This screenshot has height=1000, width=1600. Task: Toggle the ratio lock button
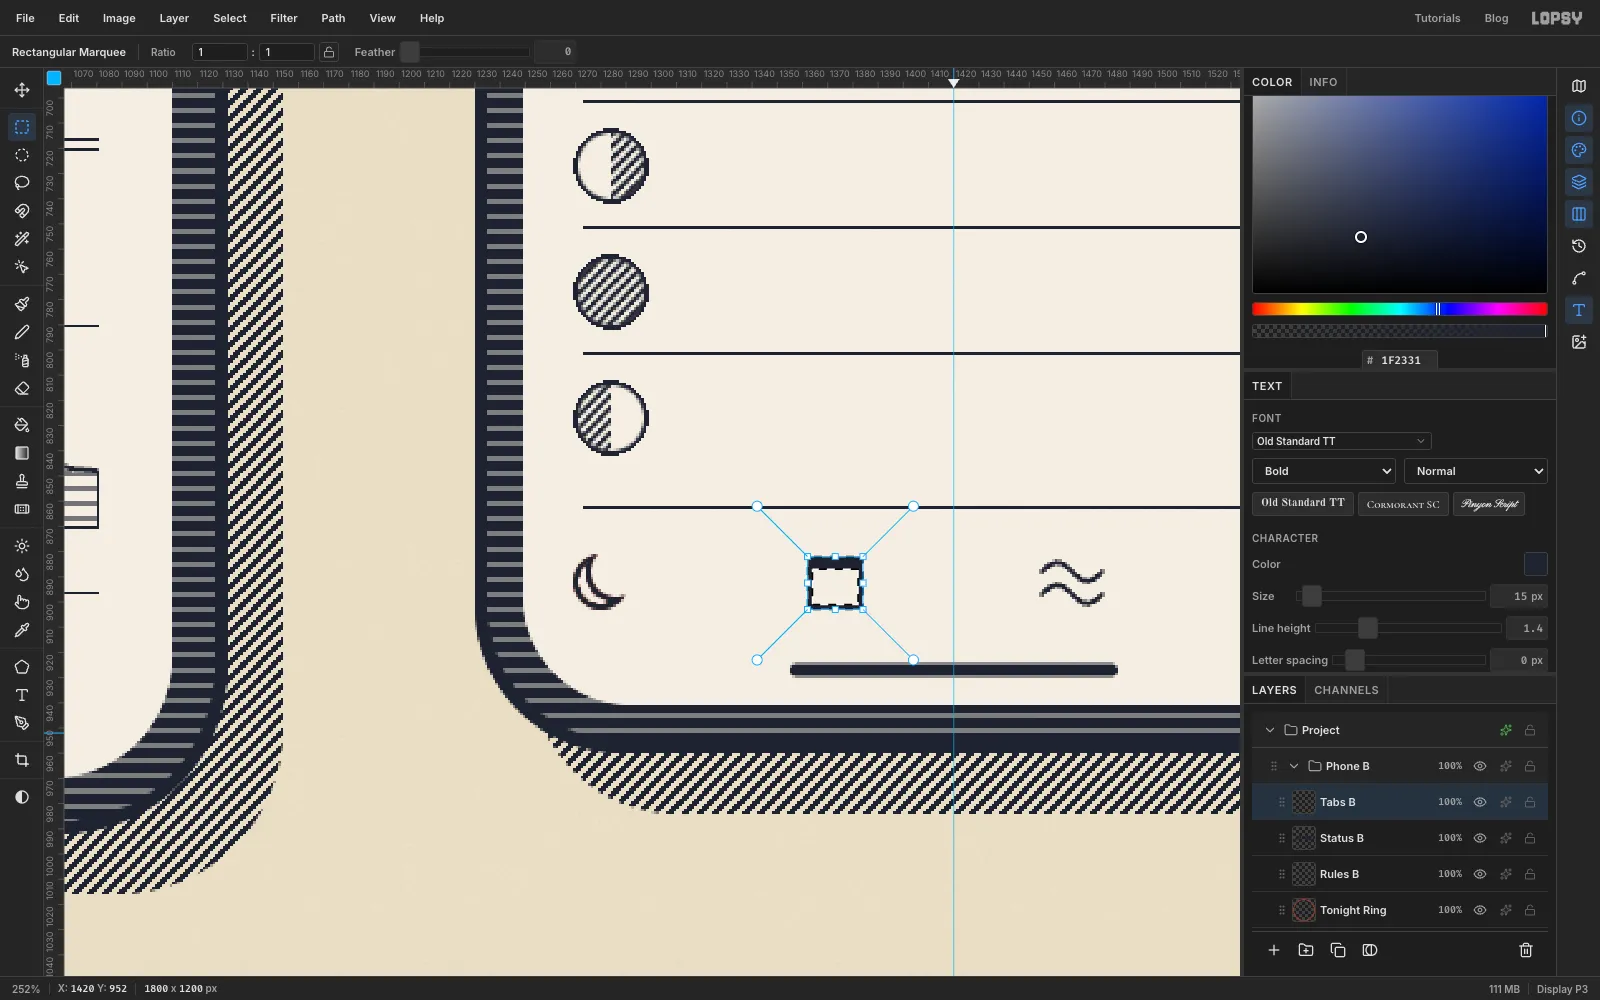[x=329, y=52]
